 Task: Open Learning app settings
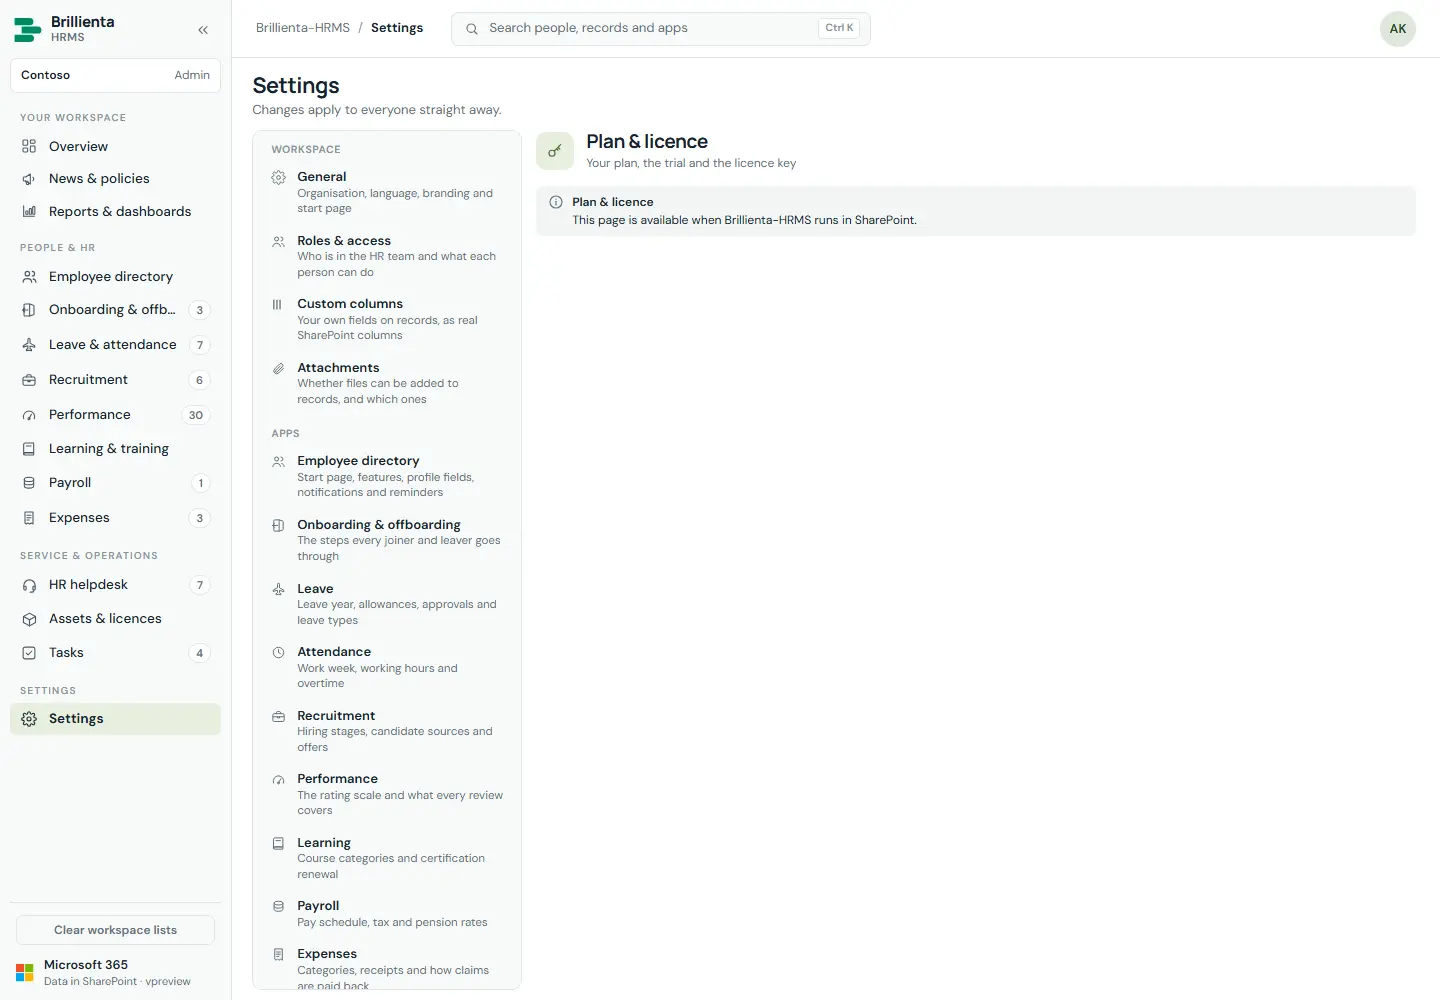tap(387, 858)
